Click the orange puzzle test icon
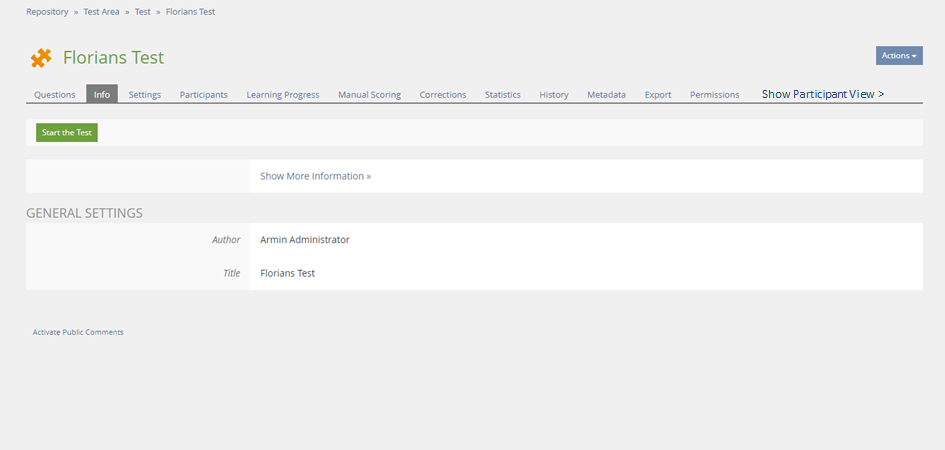Screen dimensions: 945x450 40,58
